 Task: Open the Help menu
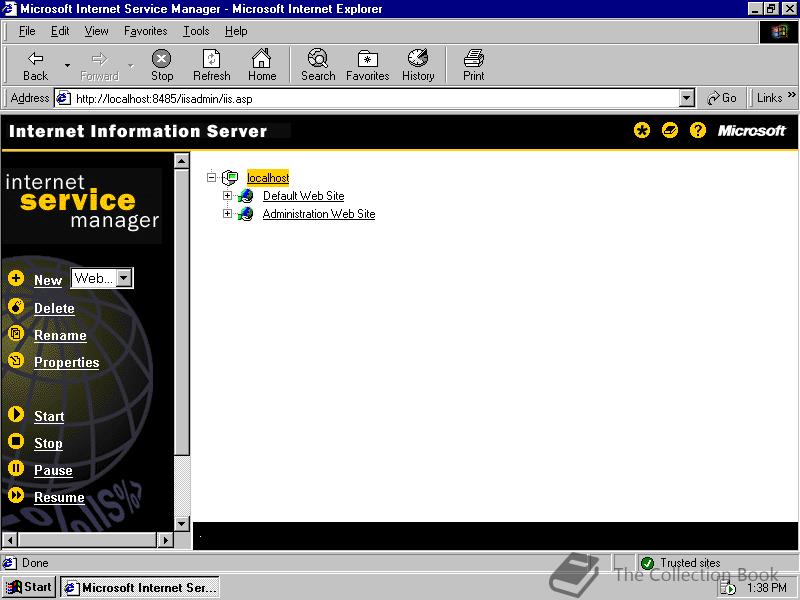pyautogui.click(x=236, y=31)
